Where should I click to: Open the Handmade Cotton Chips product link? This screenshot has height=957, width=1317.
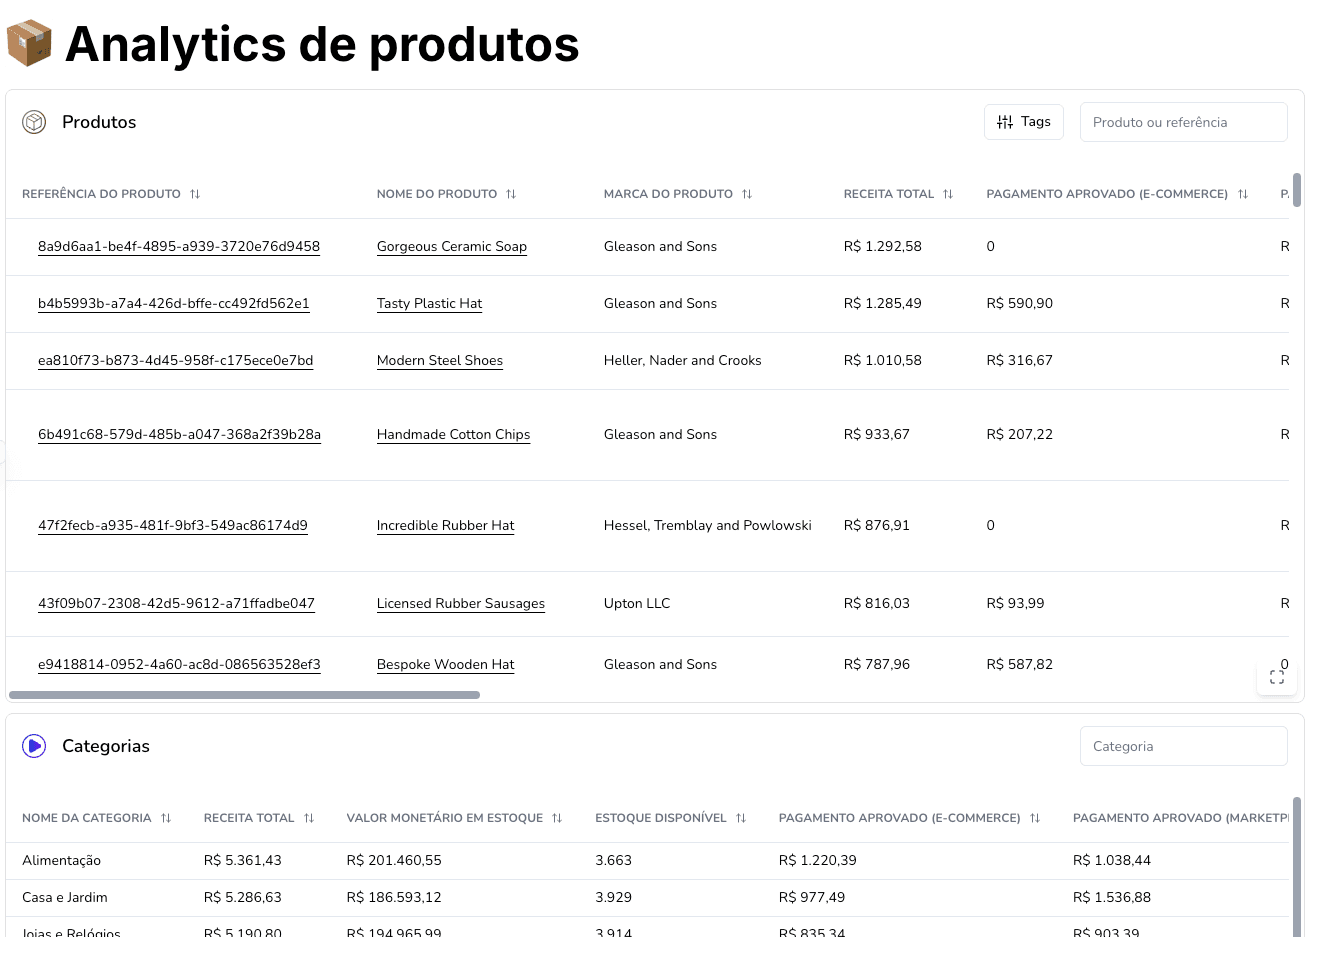point(454,435)
